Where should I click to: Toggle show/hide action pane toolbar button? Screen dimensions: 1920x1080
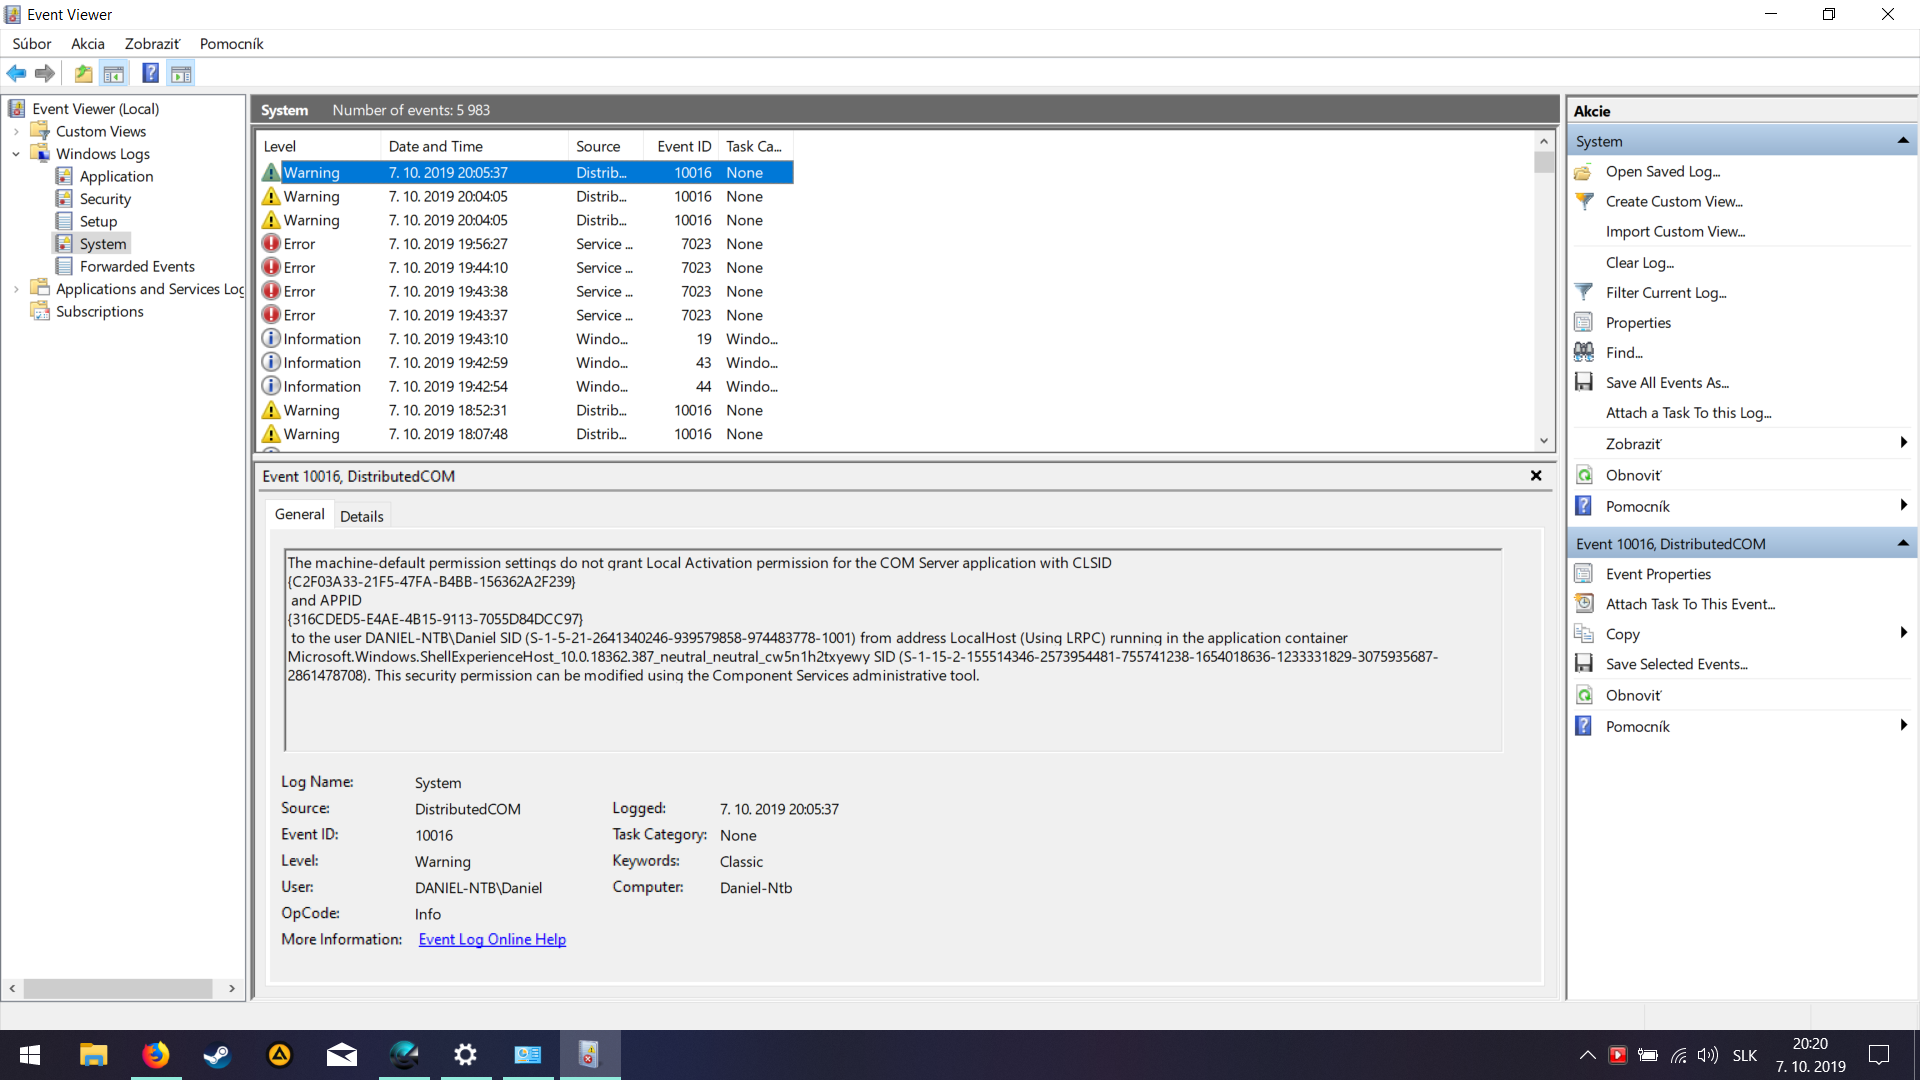point(181,73)
